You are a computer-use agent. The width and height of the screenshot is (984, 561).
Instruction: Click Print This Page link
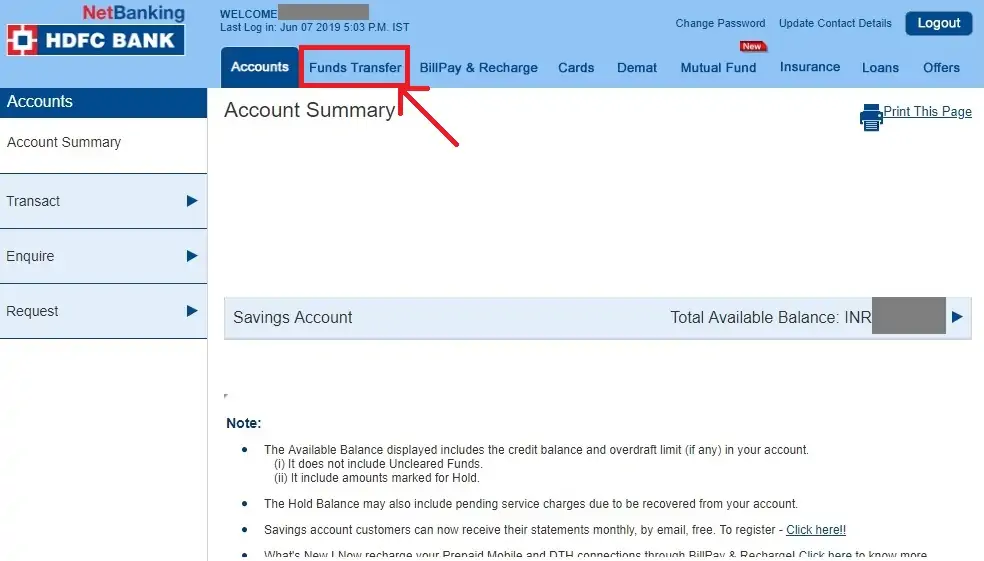928,112
